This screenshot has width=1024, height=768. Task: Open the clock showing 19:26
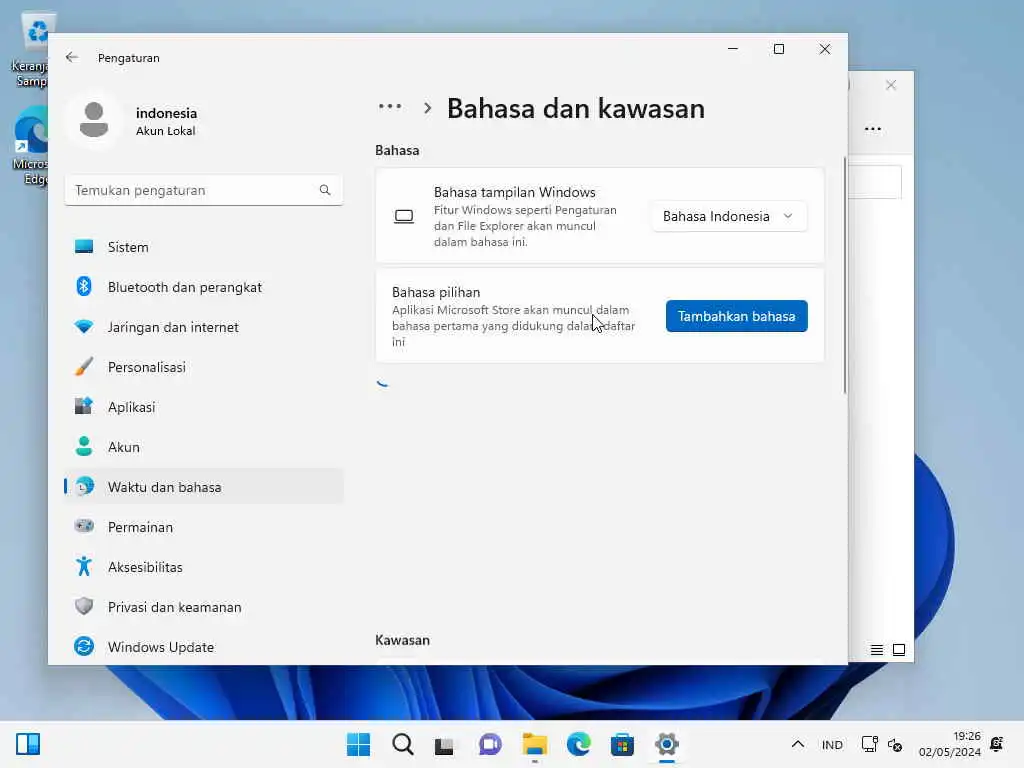pyautogui.click(x=949, y=744)
